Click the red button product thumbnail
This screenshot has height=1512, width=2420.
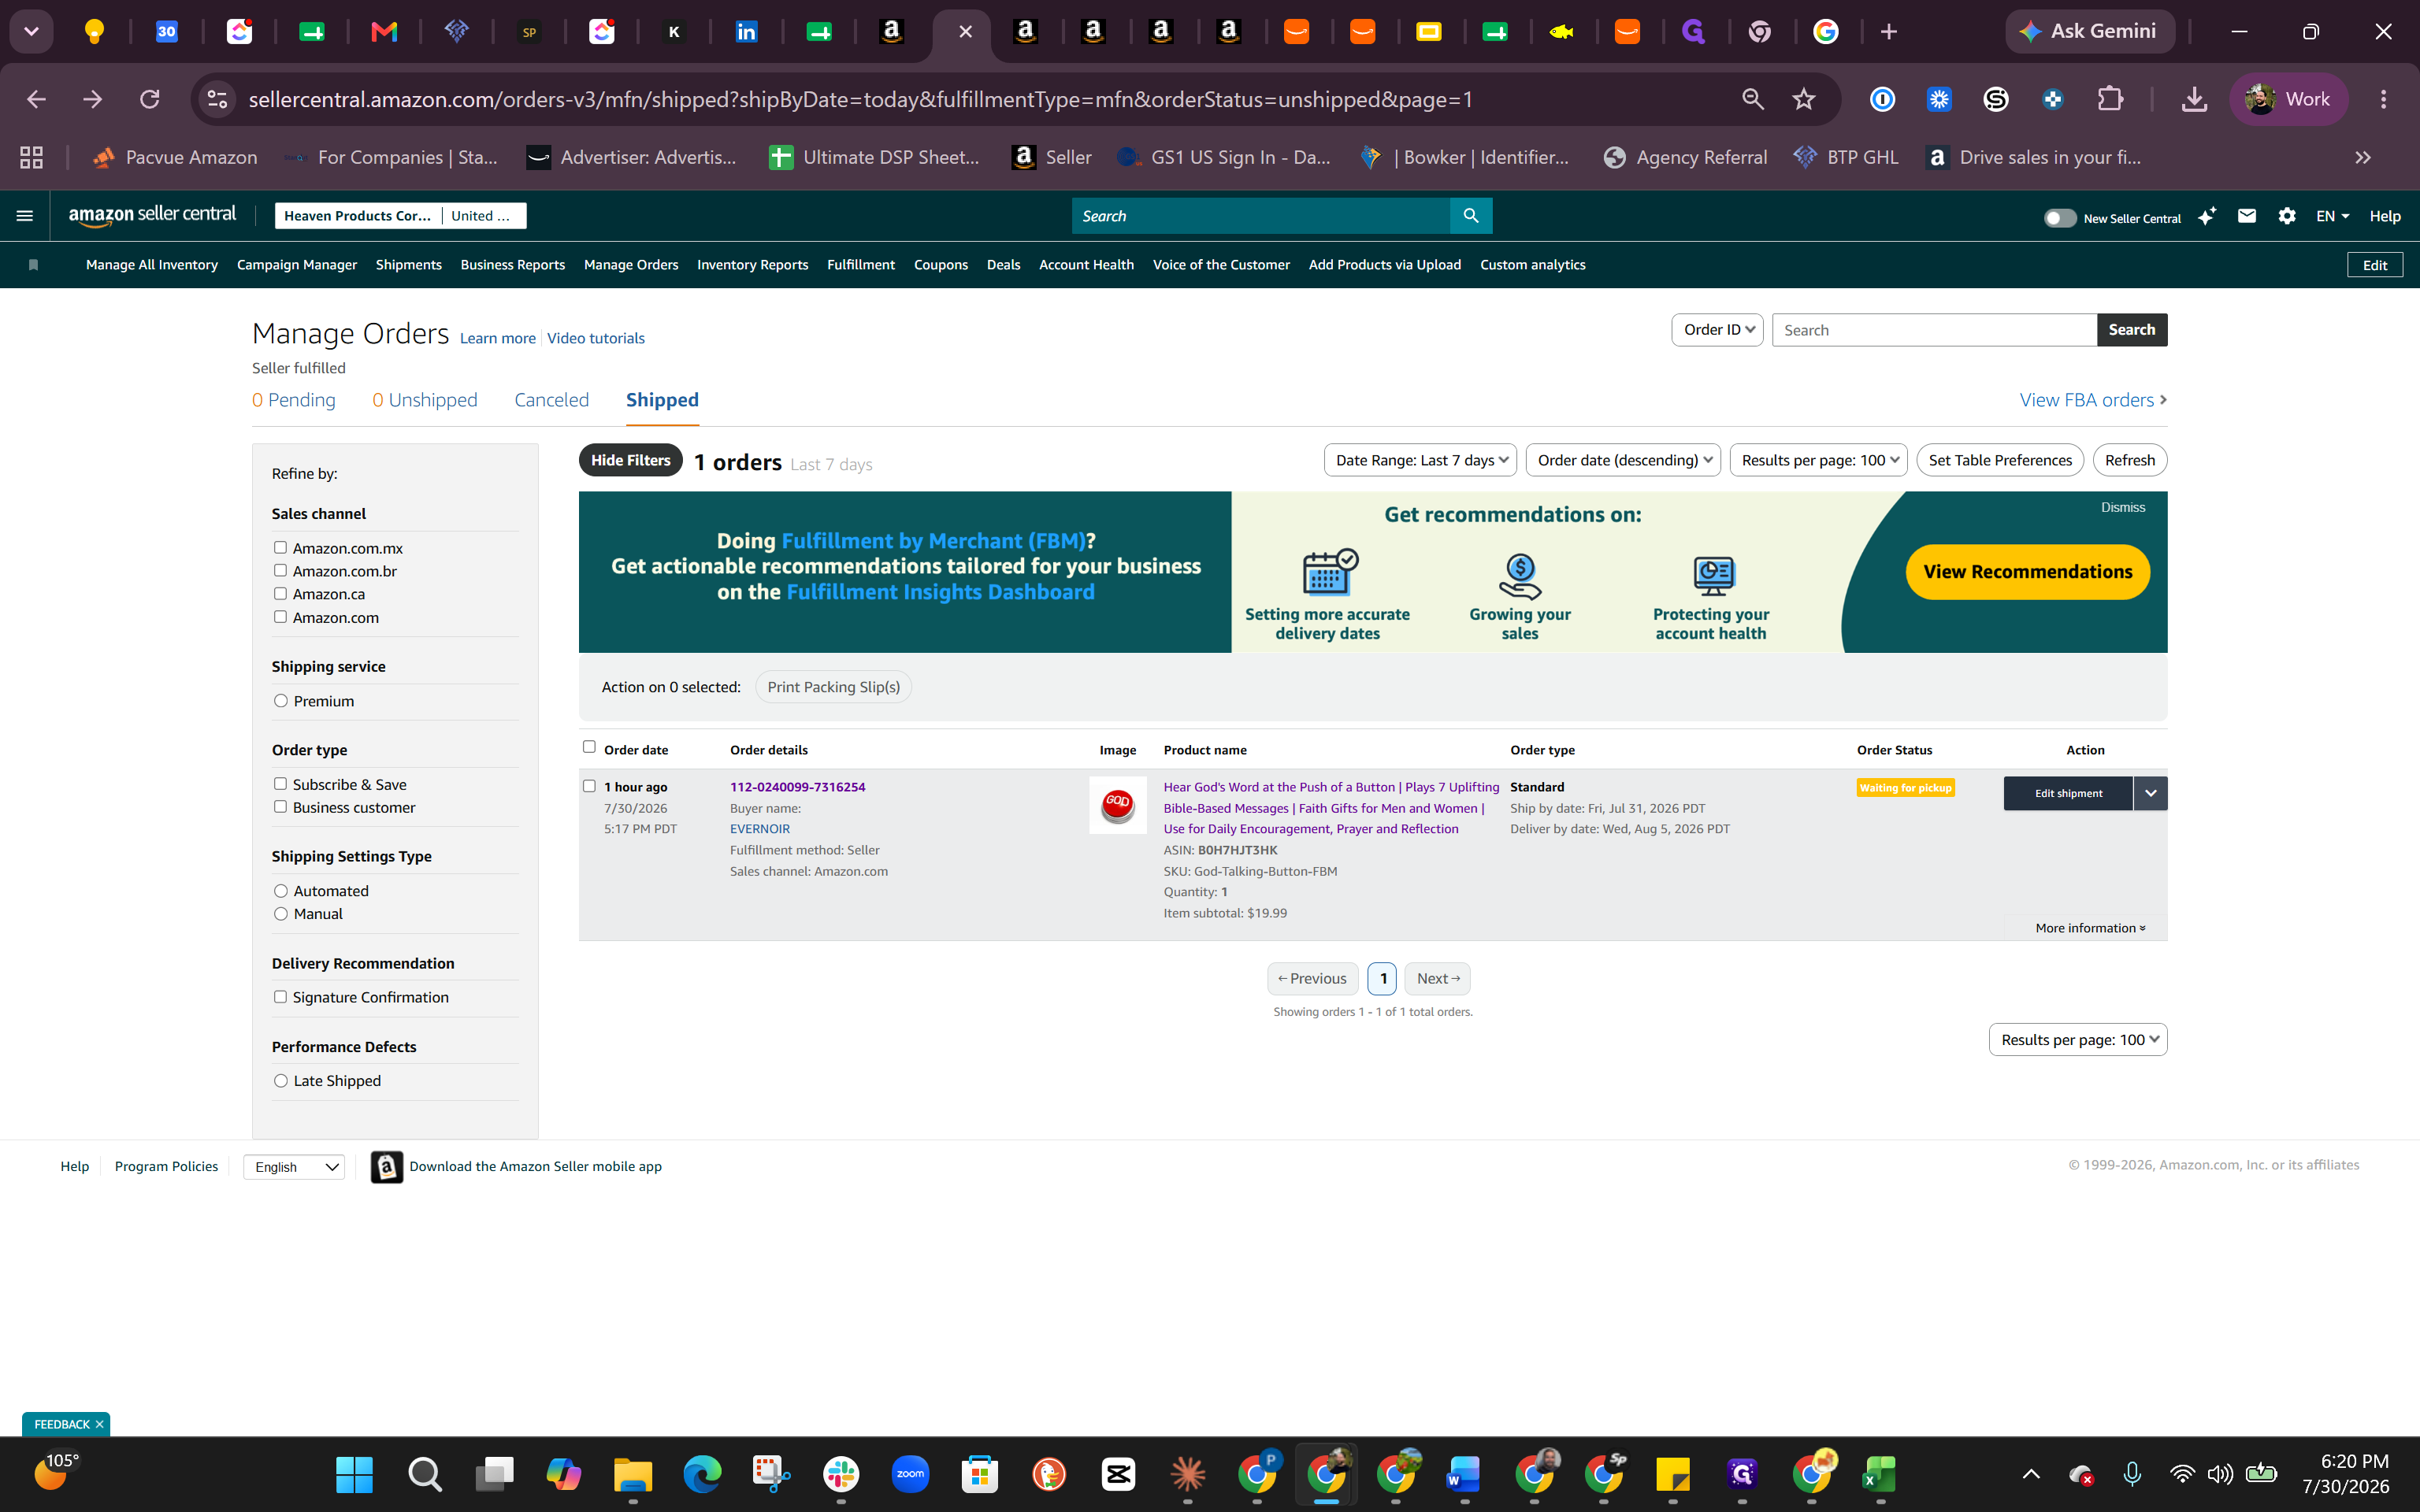(1118, 805)
